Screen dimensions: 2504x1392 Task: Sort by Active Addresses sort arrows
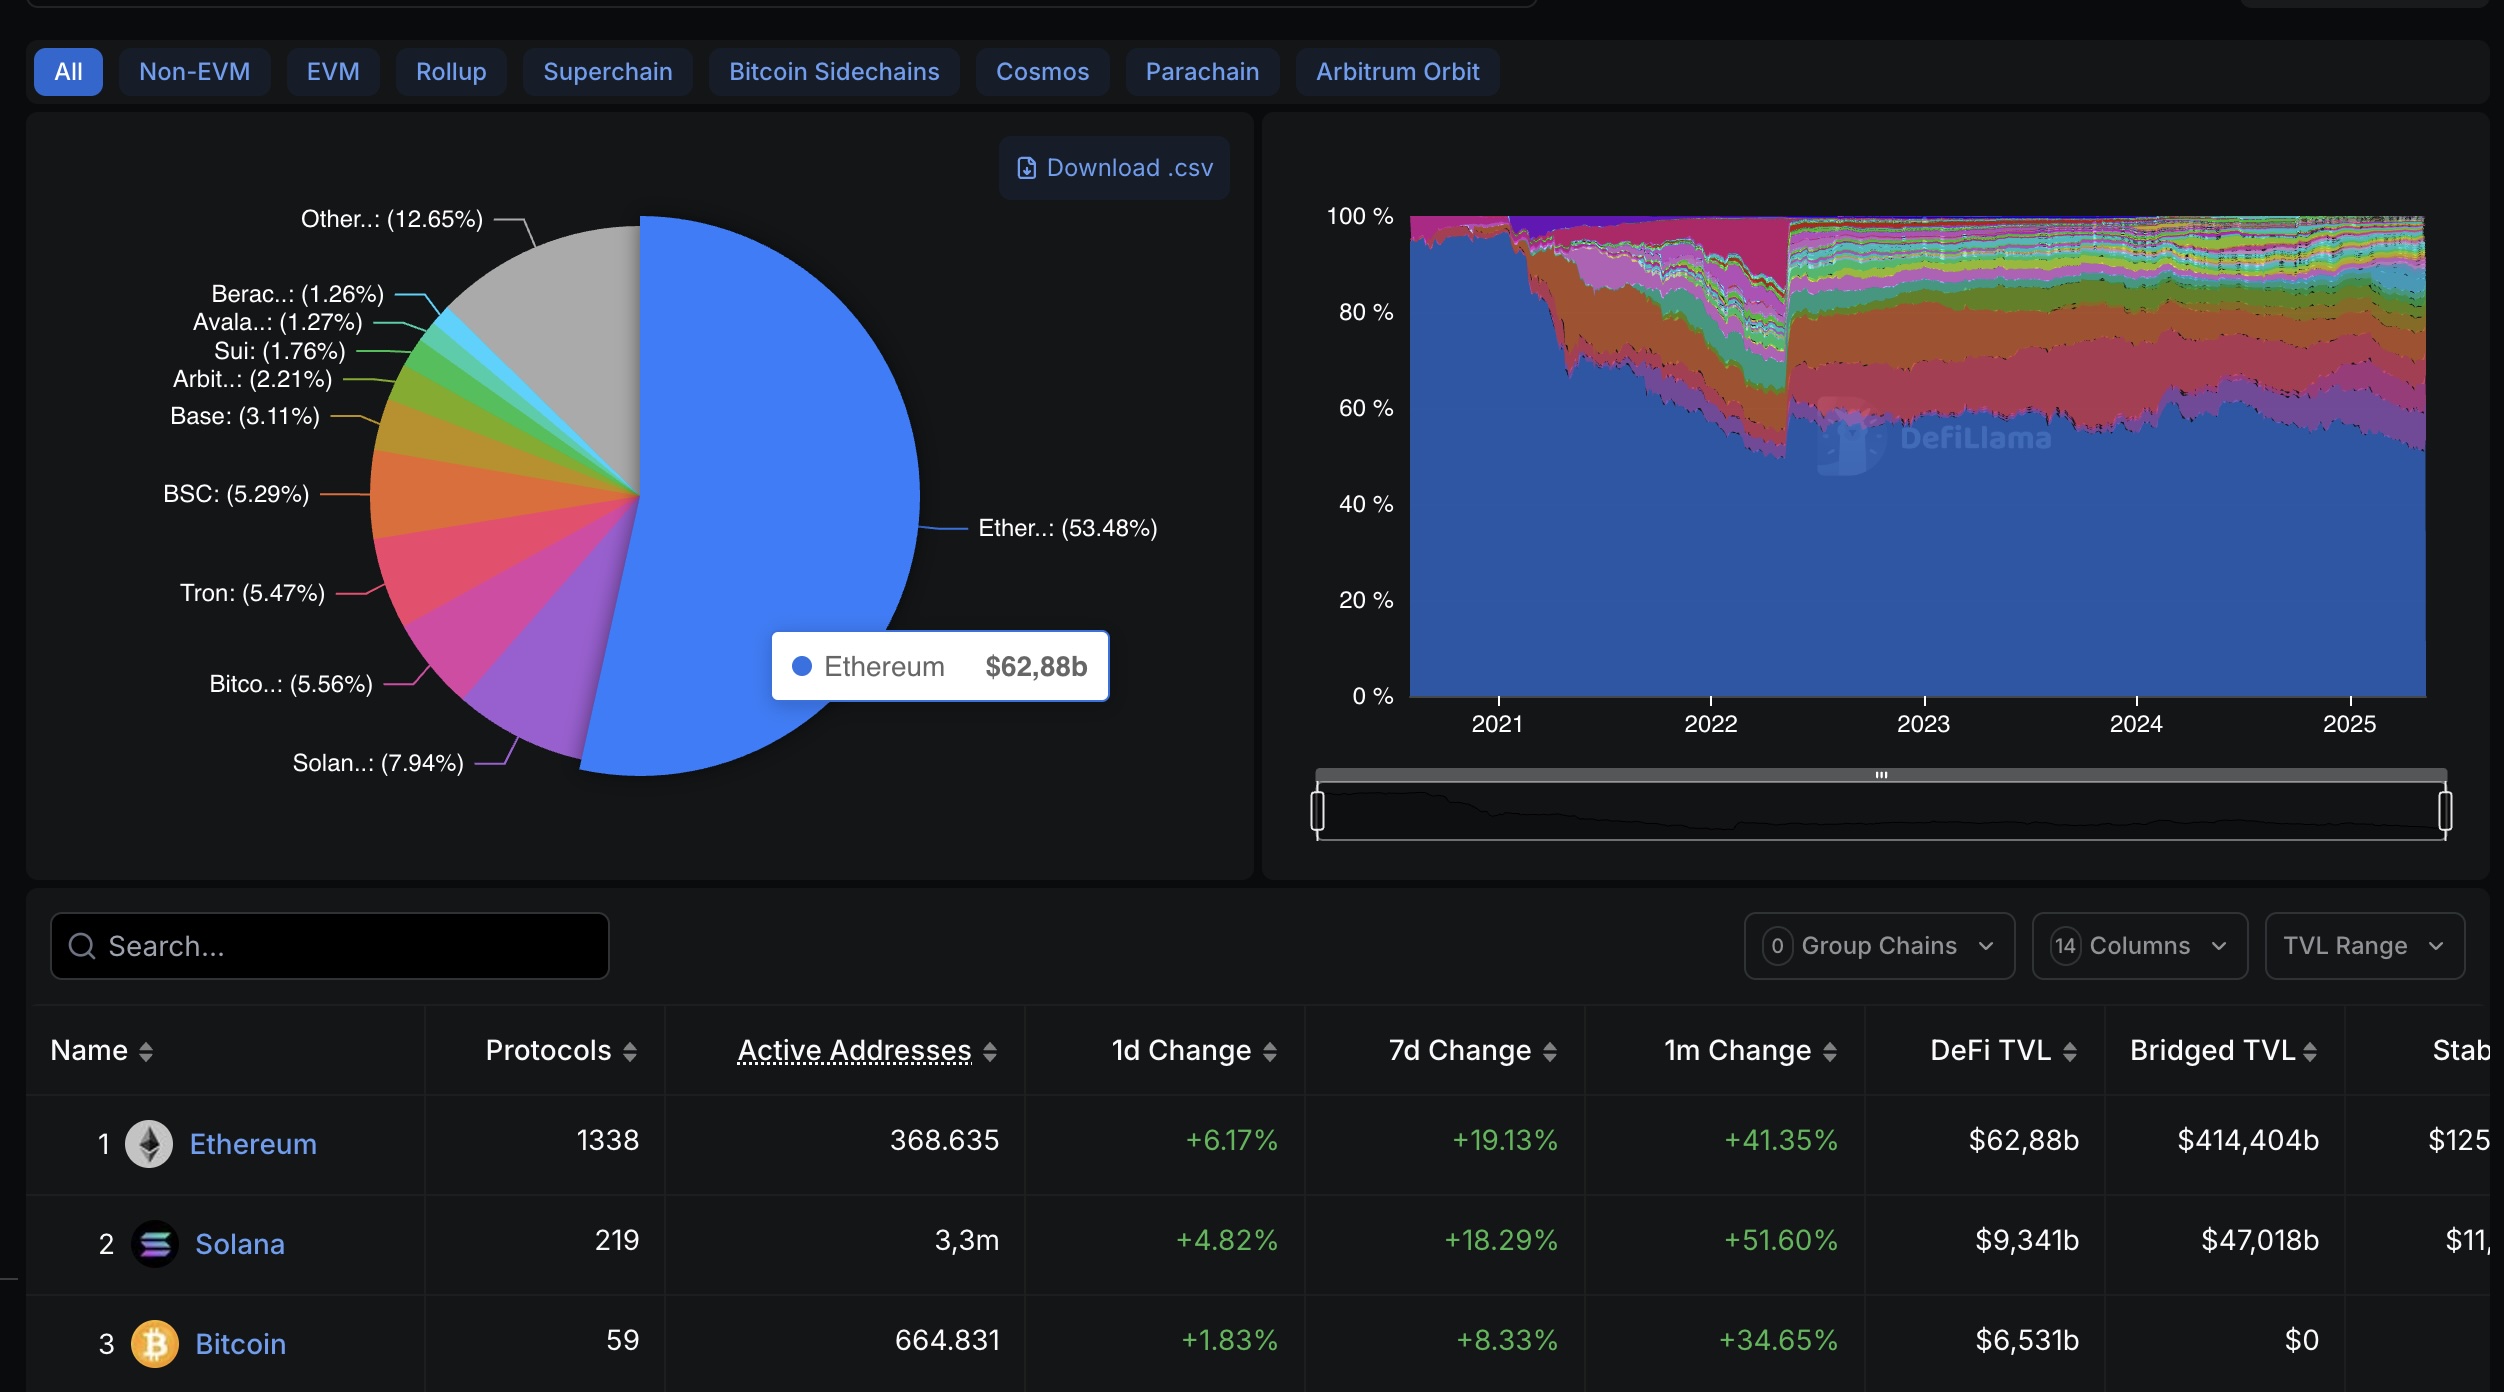tap(990, 1051)
